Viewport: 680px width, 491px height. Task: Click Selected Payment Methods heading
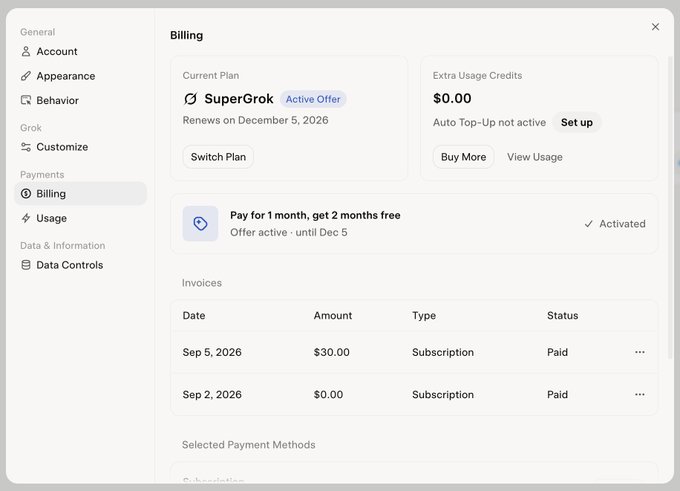pyautogui.click(x=248, y=445)
